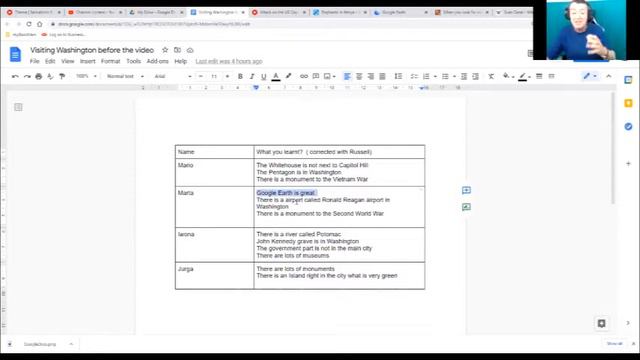Open the Tools menu

(133, 61)
